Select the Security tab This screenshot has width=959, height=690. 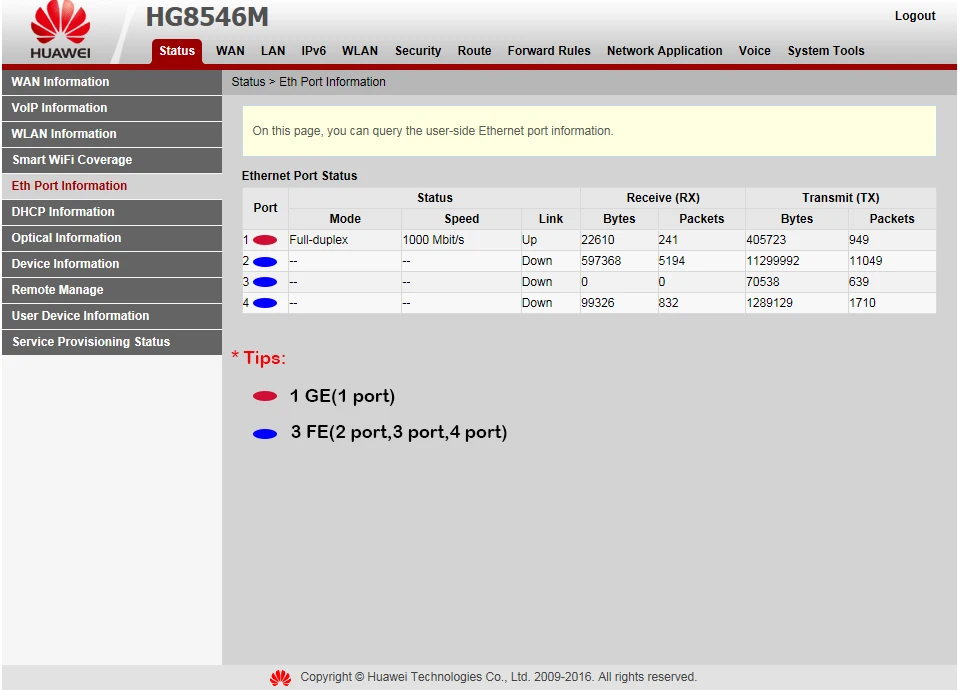pos(418,51)
